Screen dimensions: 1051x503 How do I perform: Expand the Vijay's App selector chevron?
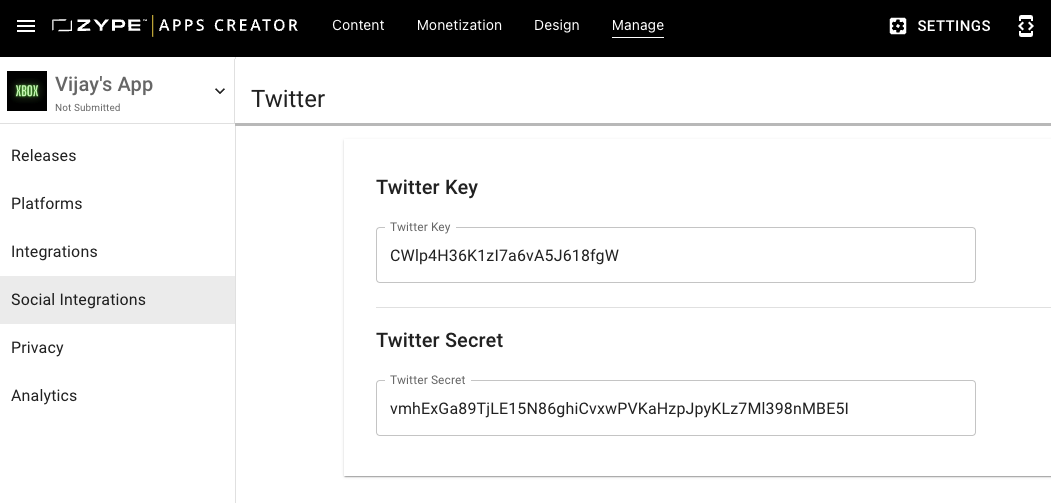[x=219, y=91]
